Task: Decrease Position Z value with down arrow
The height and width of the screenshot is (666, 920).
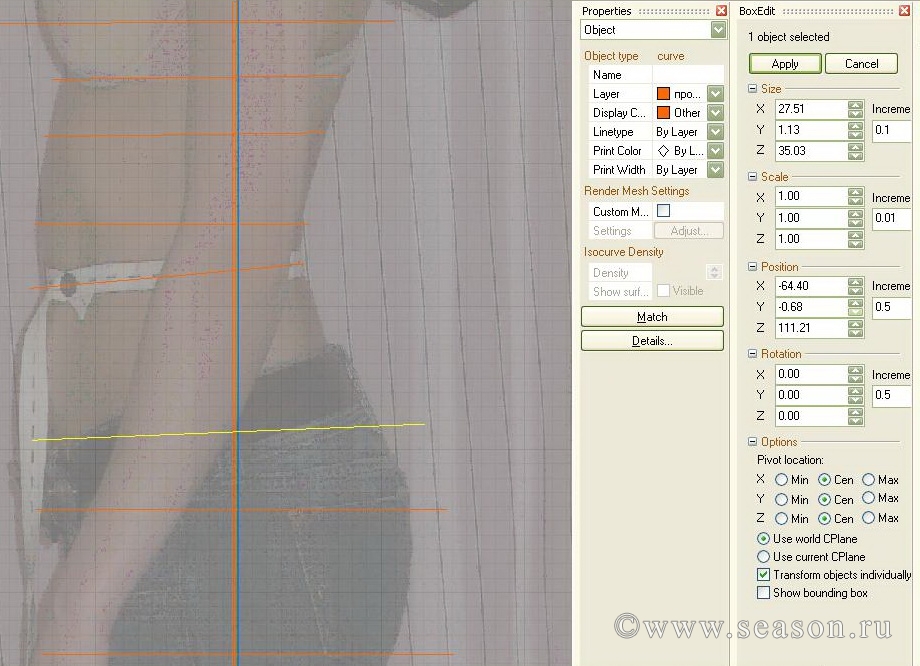Action: click(855, 333)
